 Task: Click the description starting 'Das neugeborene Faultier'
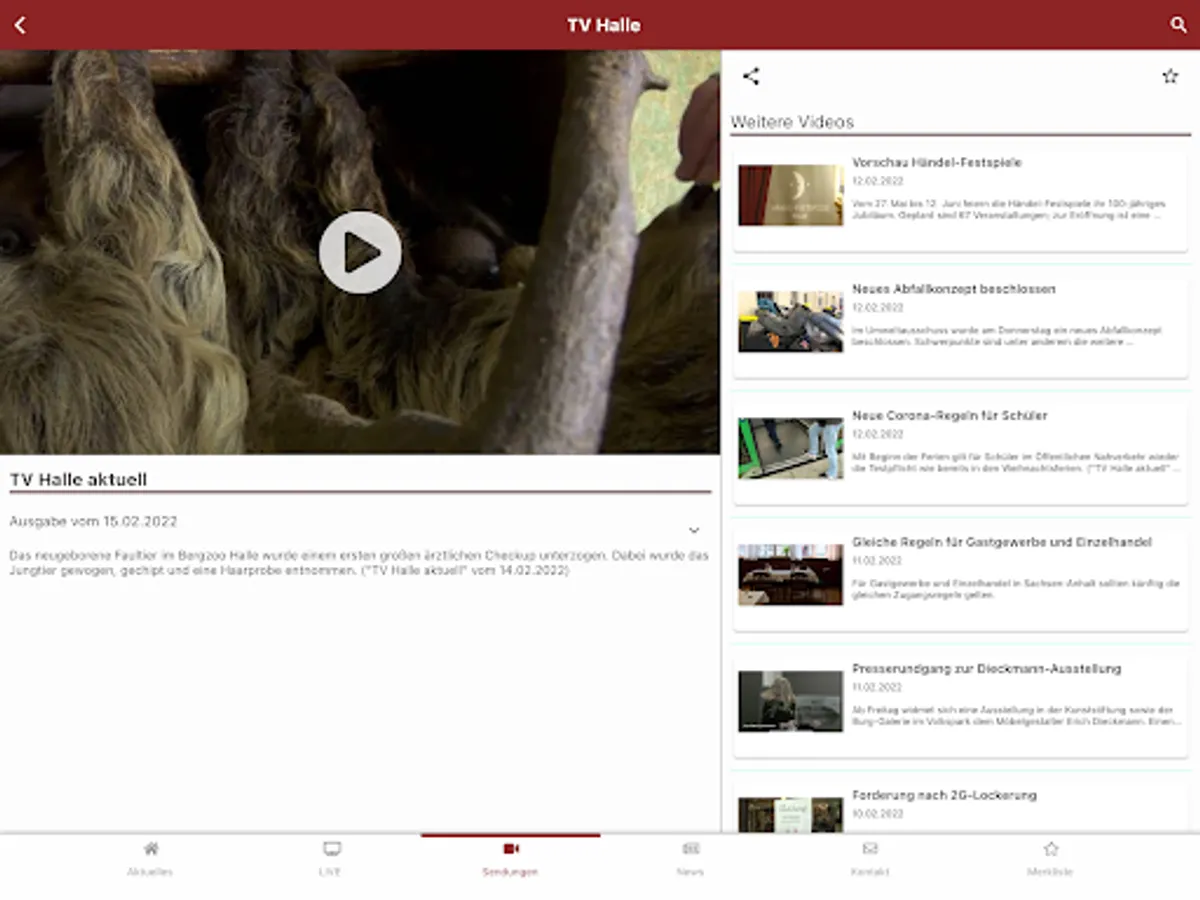point(359,563)
